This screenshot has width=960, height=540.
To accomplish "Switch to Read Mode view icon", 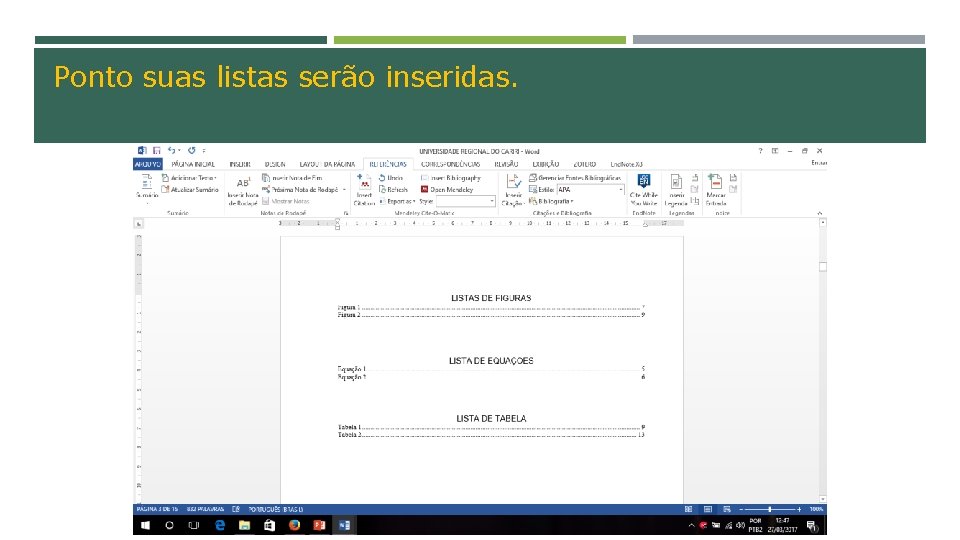I will click(688, 509).
